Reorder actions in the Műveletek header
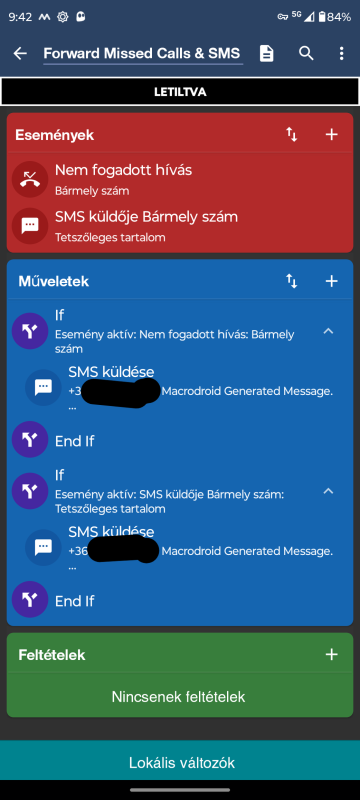The width and height of the screenshot is (360, 800). click(x=292, y=281)
